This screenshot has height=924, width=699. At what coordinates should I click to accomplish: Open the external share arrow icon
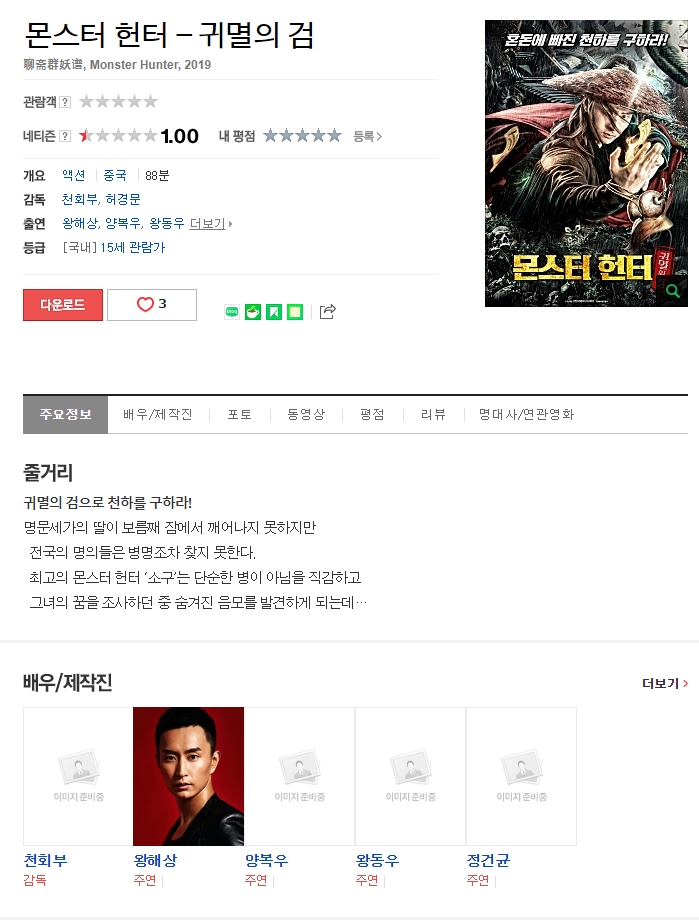pyautogui.click(x=328, y=311)
